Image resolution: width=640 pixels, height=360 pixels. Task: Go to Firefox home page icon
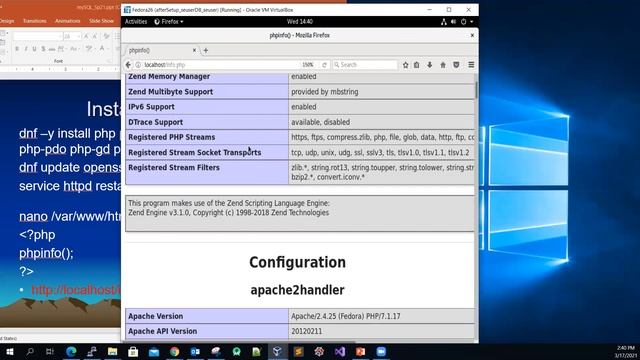click(443, 65)
